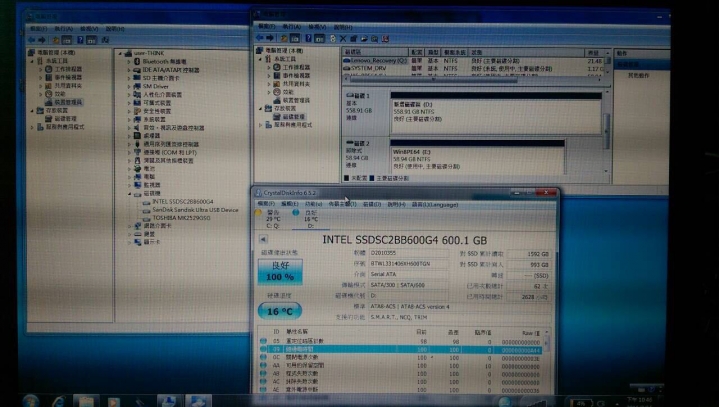Expand the Bluetooth category in Device Manager
The width and height of the screenshot is (720, 407).
129,62
